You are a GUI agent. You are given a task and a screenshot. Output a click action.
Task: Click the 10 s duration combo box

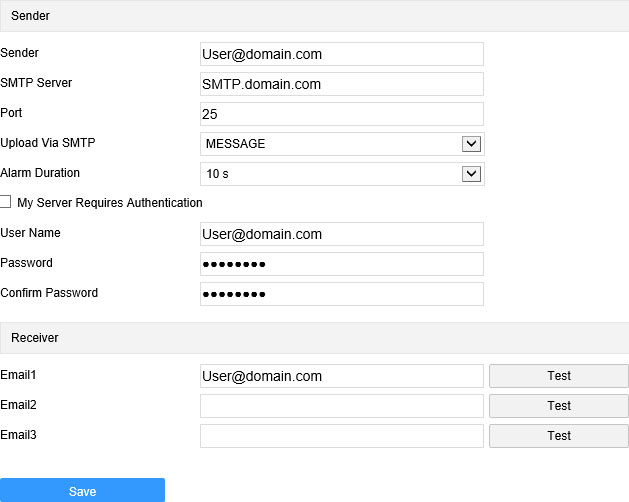click(x=342, y=174)
